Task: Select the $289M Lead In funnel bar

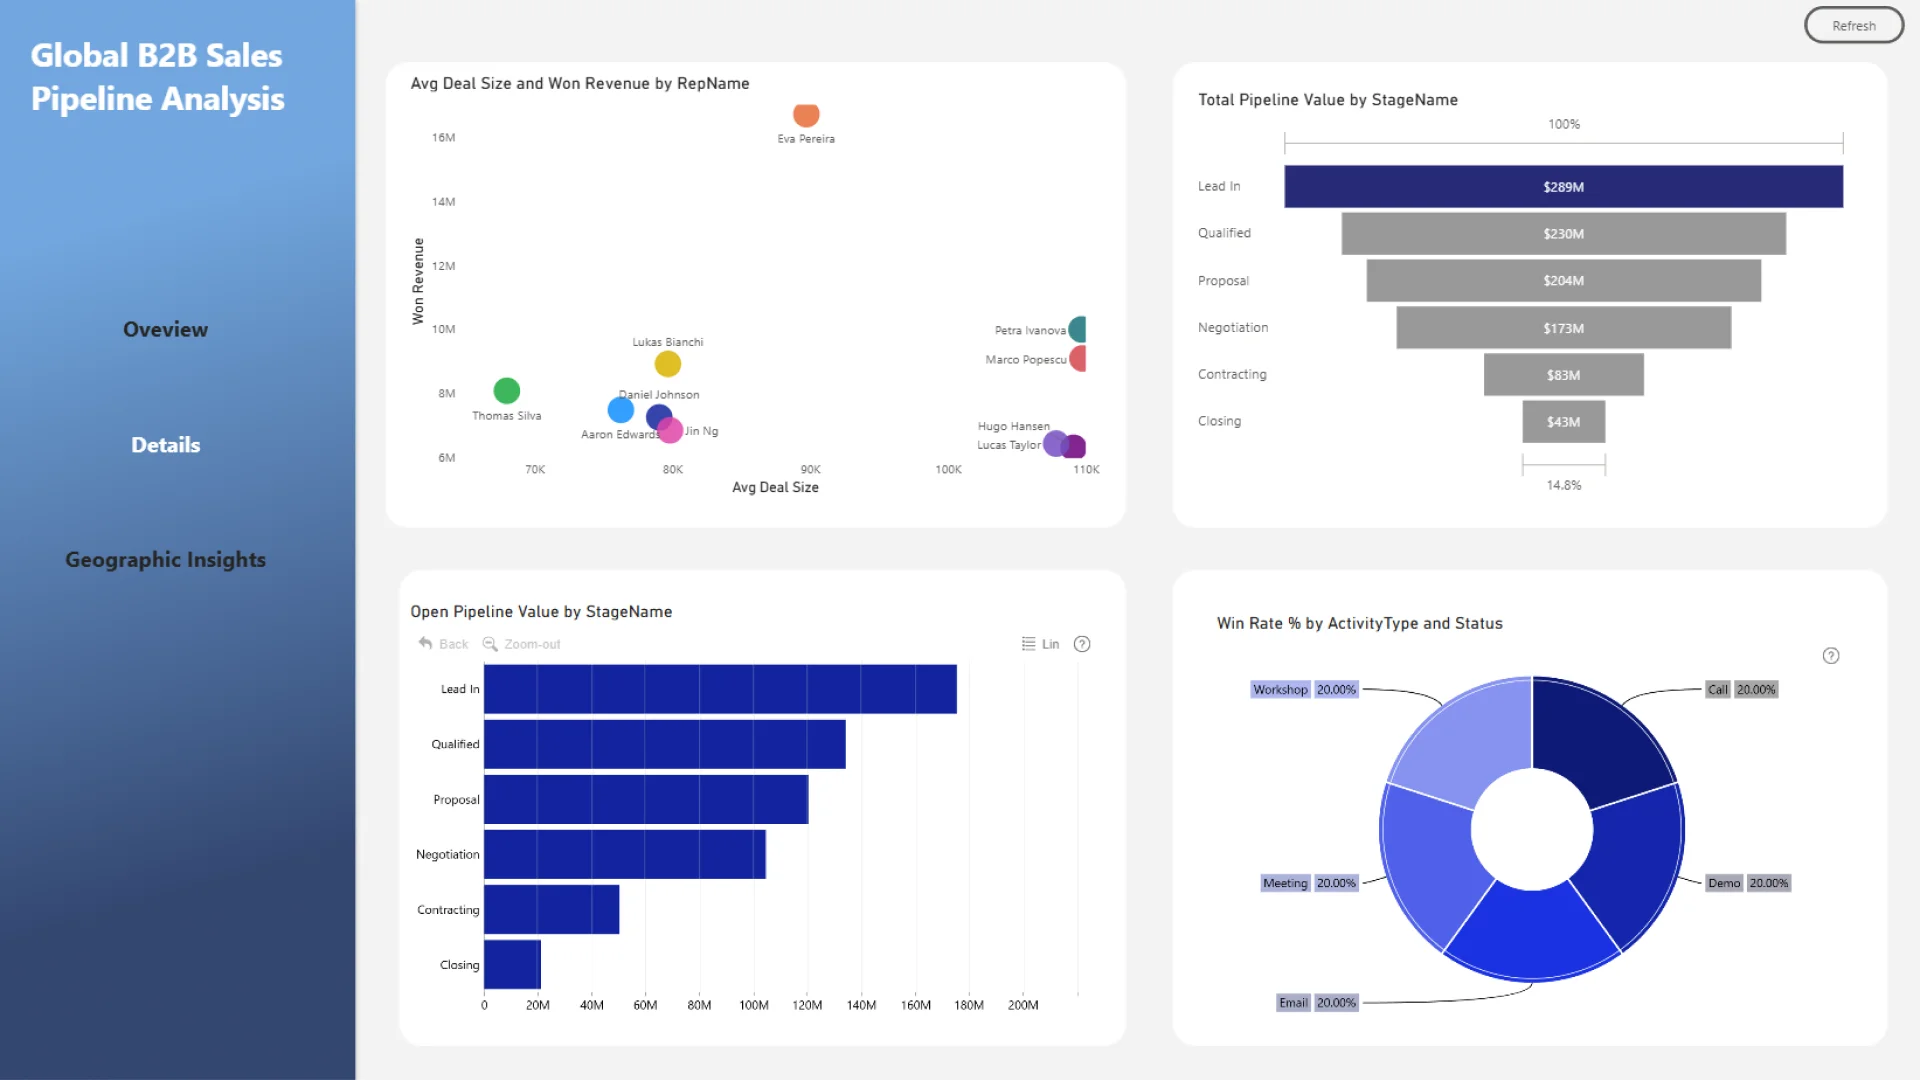Action: point(1563,187)
